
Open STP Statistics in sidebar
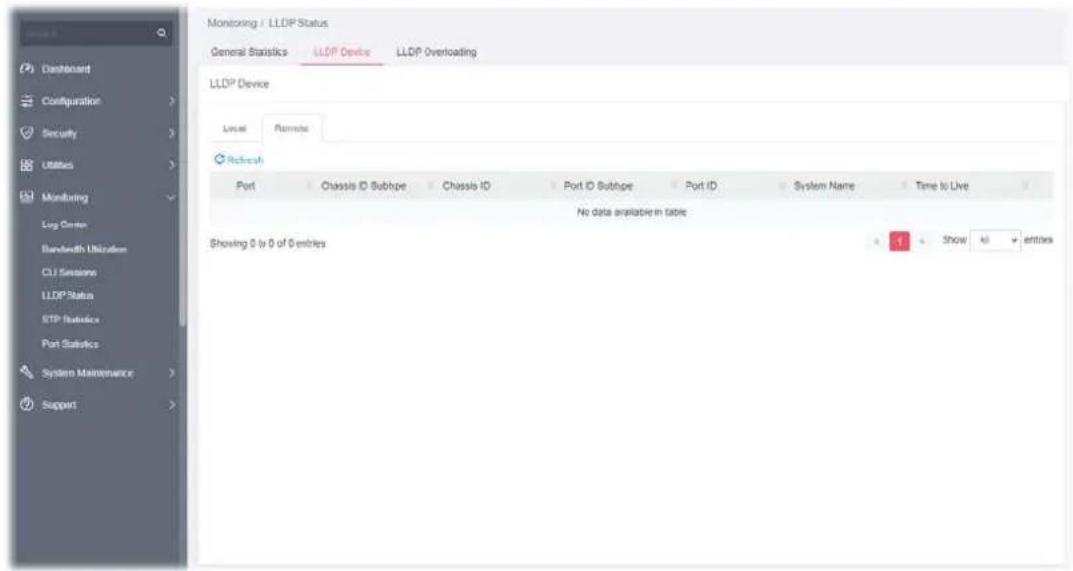70,320
